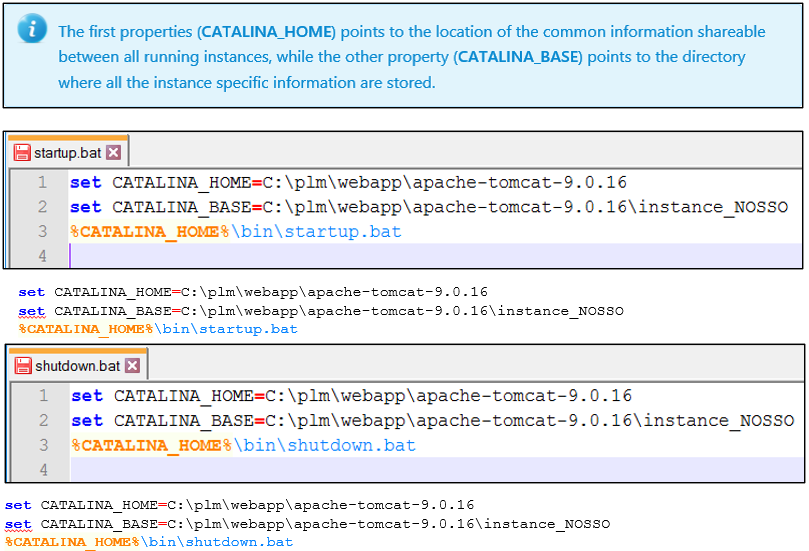Select line number 3 in startup.bat editor
Screen dimensions: 809x551
pyautogui.click(x=42, y=232)
